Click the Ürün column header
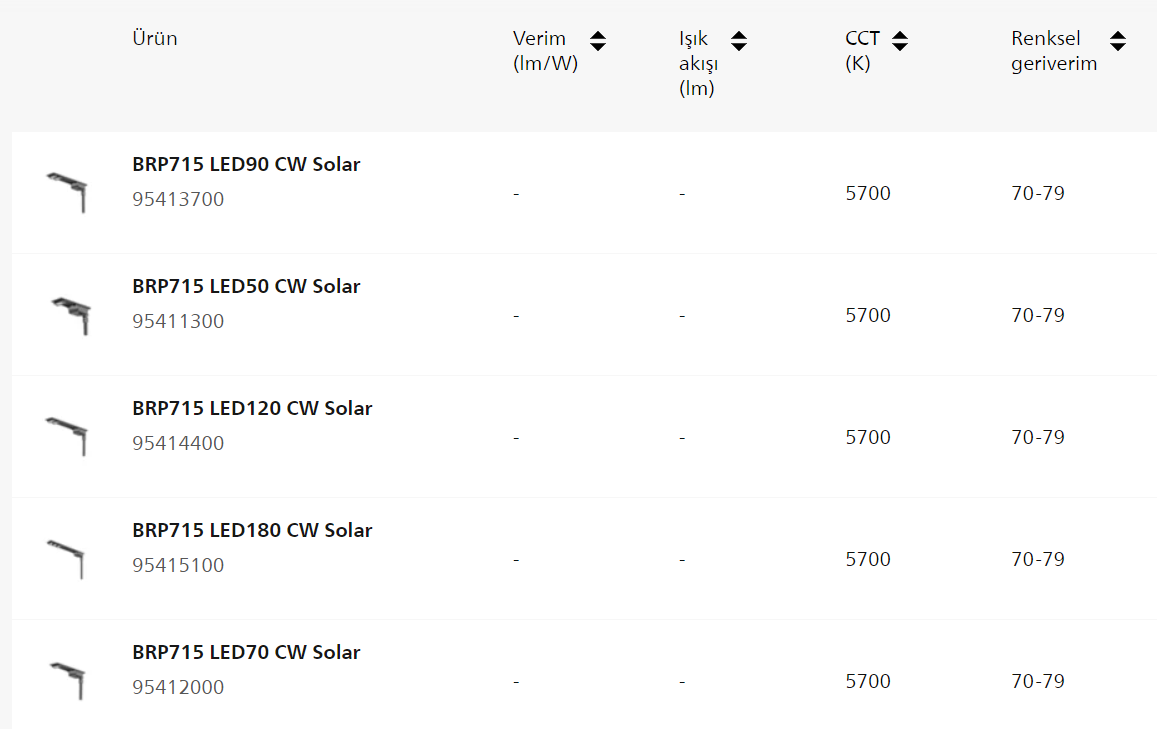 click(x=155, y=38)
